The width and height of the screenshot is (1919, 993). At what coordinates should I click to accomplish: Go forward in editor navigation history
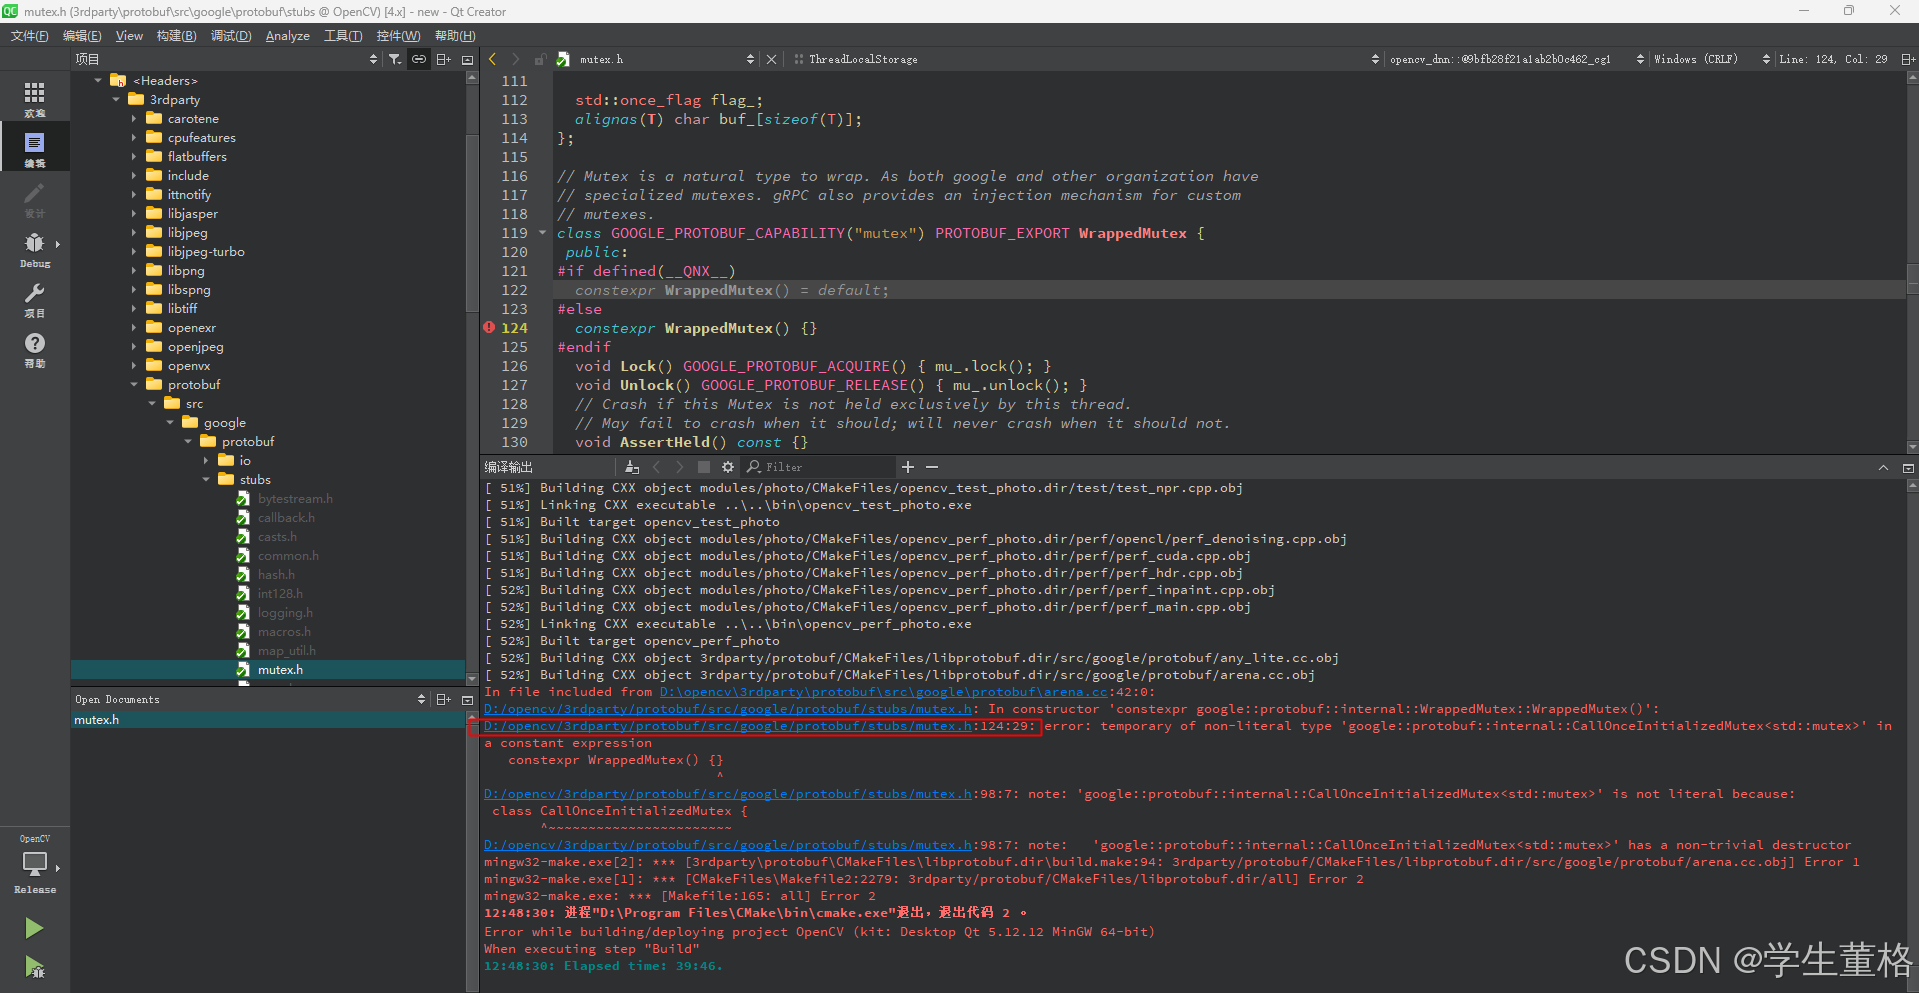pyautogui.click(x=515, y=59)
